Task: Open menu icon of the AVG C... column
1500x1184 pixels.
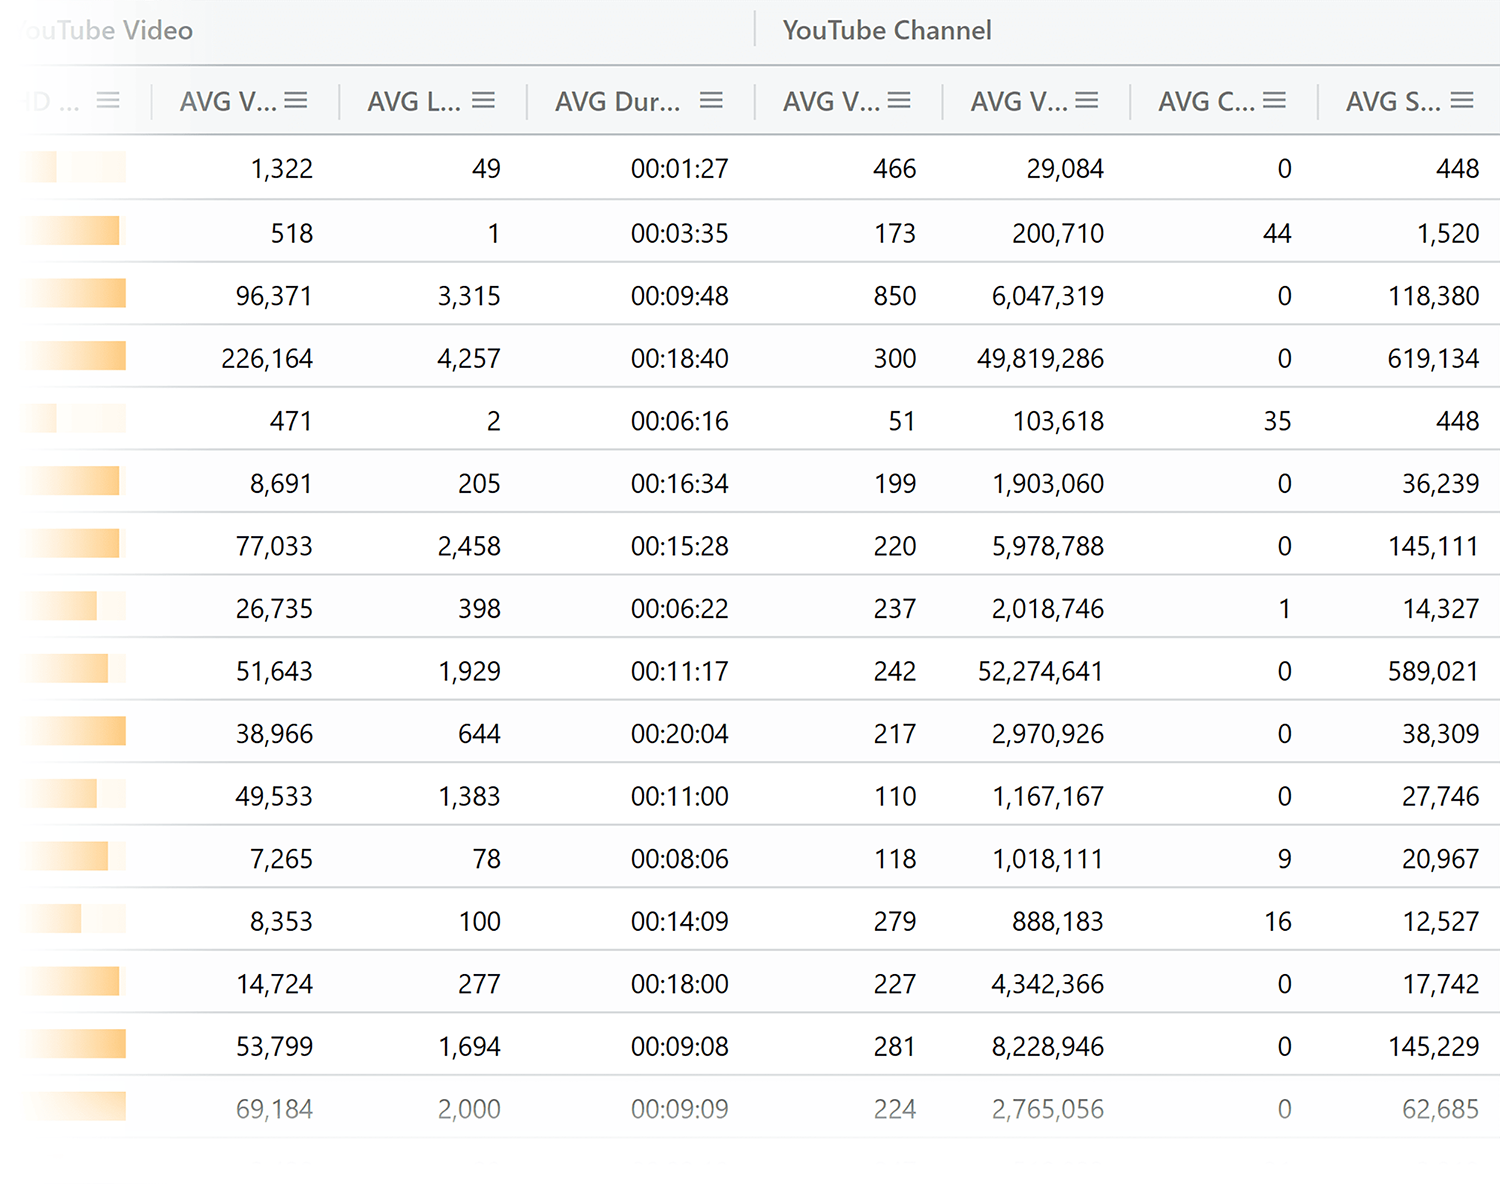Action: [1274, 100]
